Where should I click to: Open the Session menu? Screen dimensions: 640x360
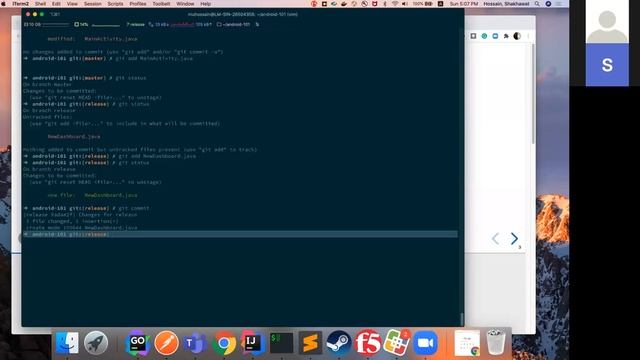coord(93,4)
